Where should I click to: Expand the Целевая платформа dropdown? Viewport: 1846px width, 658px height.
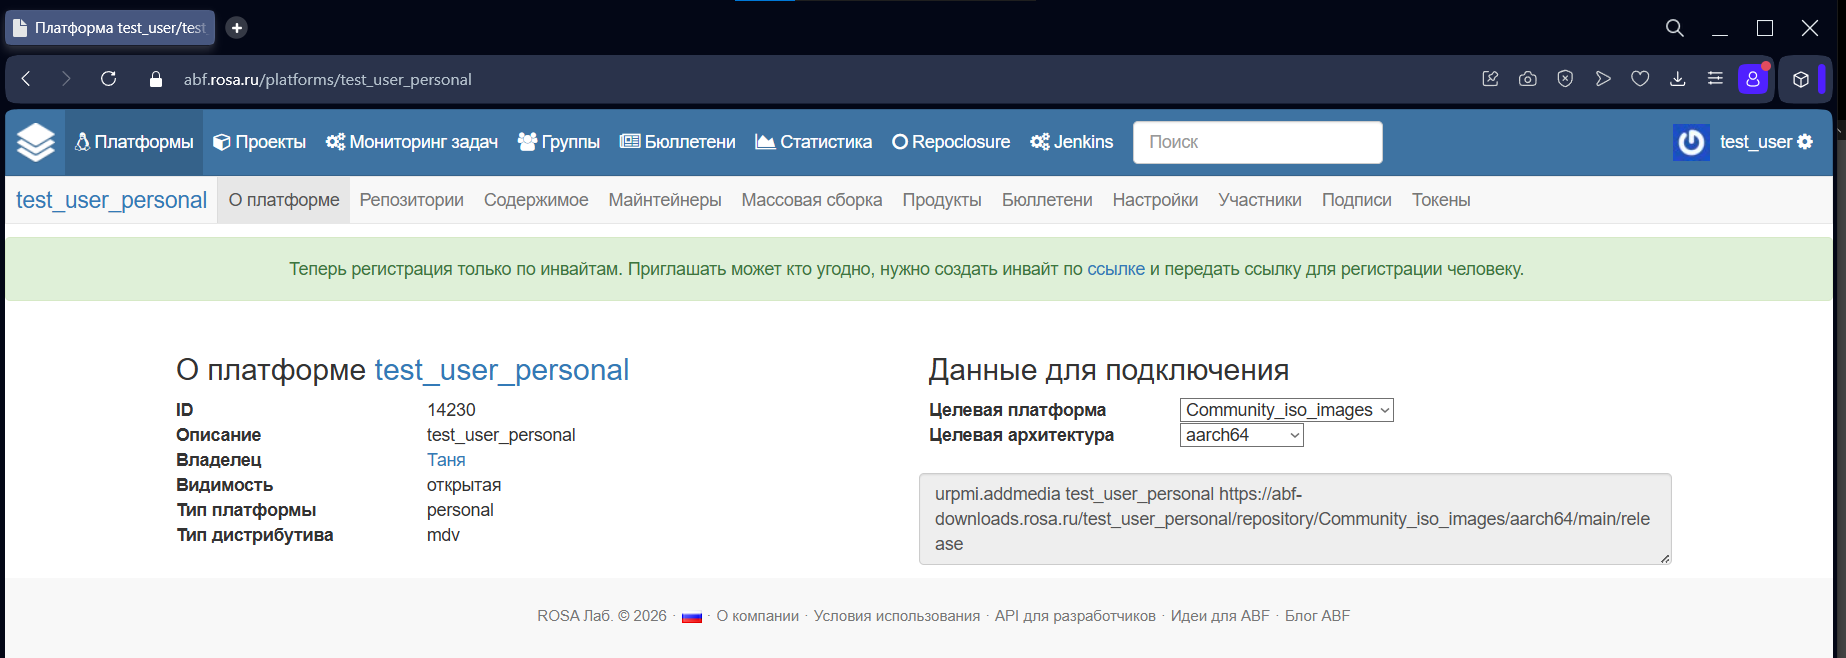pos(1286,410)
